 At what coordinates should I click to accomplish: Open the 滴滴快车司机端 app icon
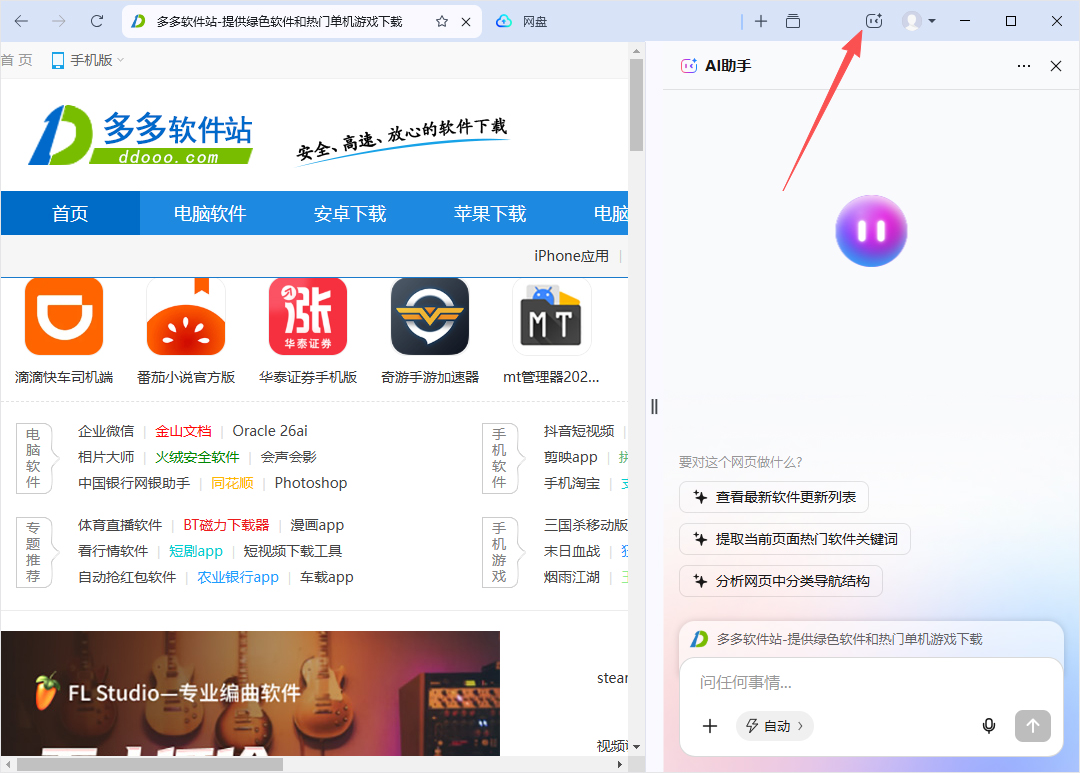coord(64,316)
